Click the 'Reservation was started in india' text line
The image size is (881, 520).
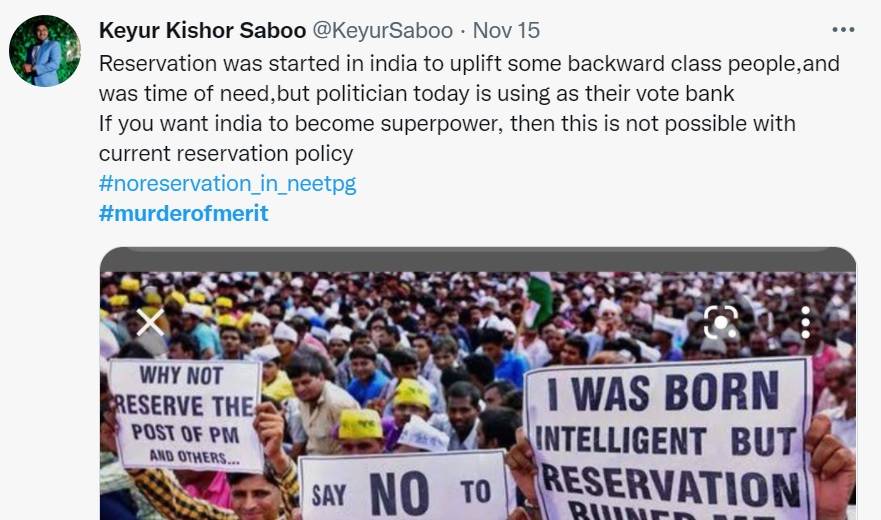[x=468, y=64]
